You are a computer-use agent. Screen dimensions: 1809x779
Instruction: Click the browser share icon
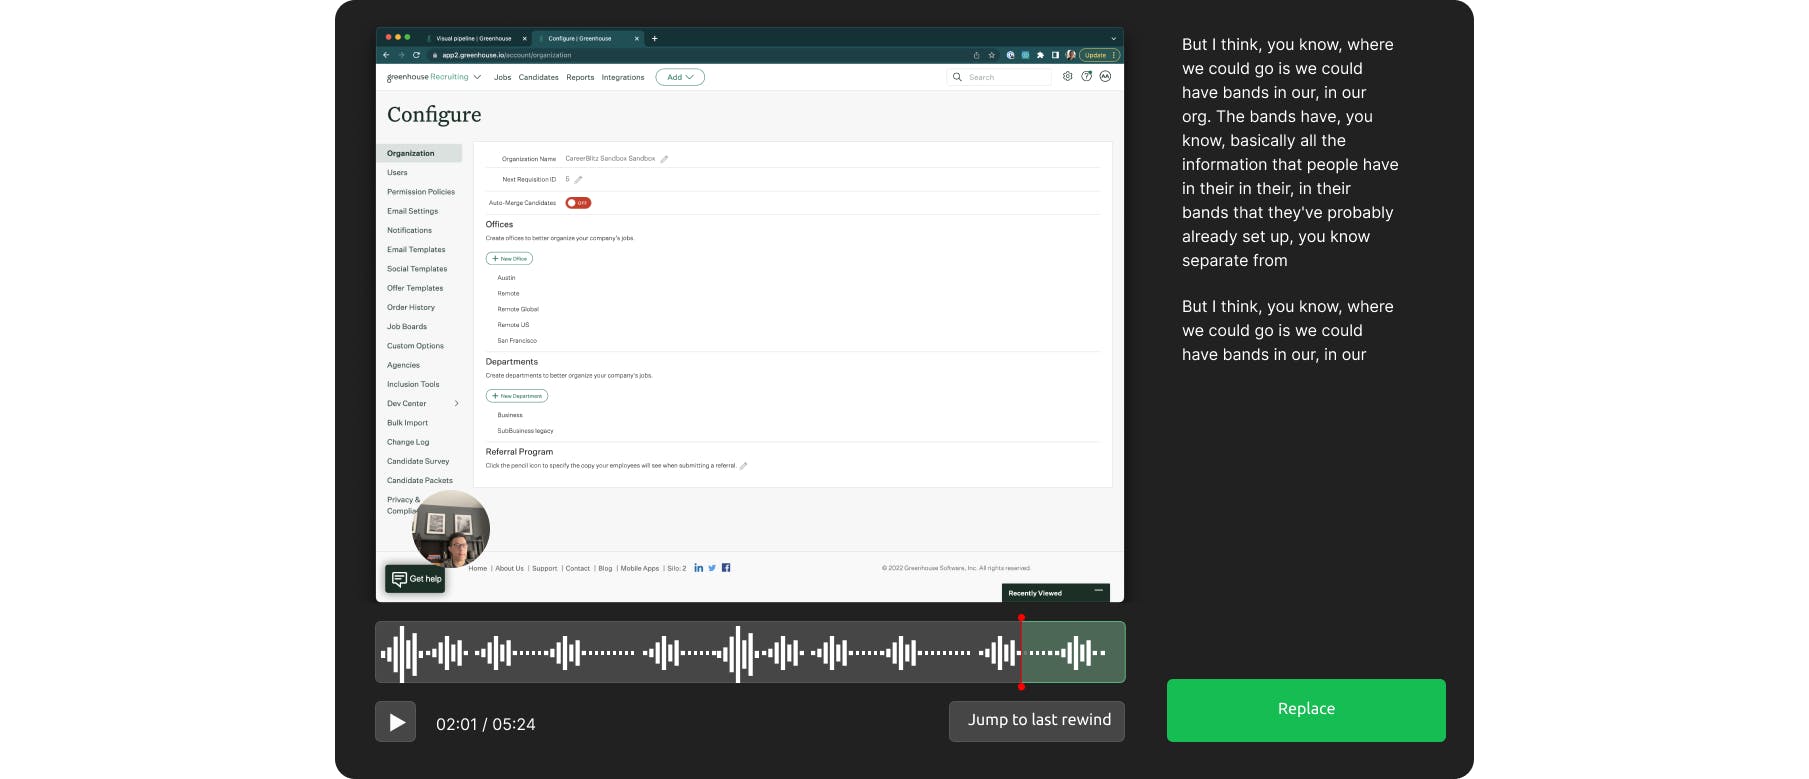coord(976,55)
